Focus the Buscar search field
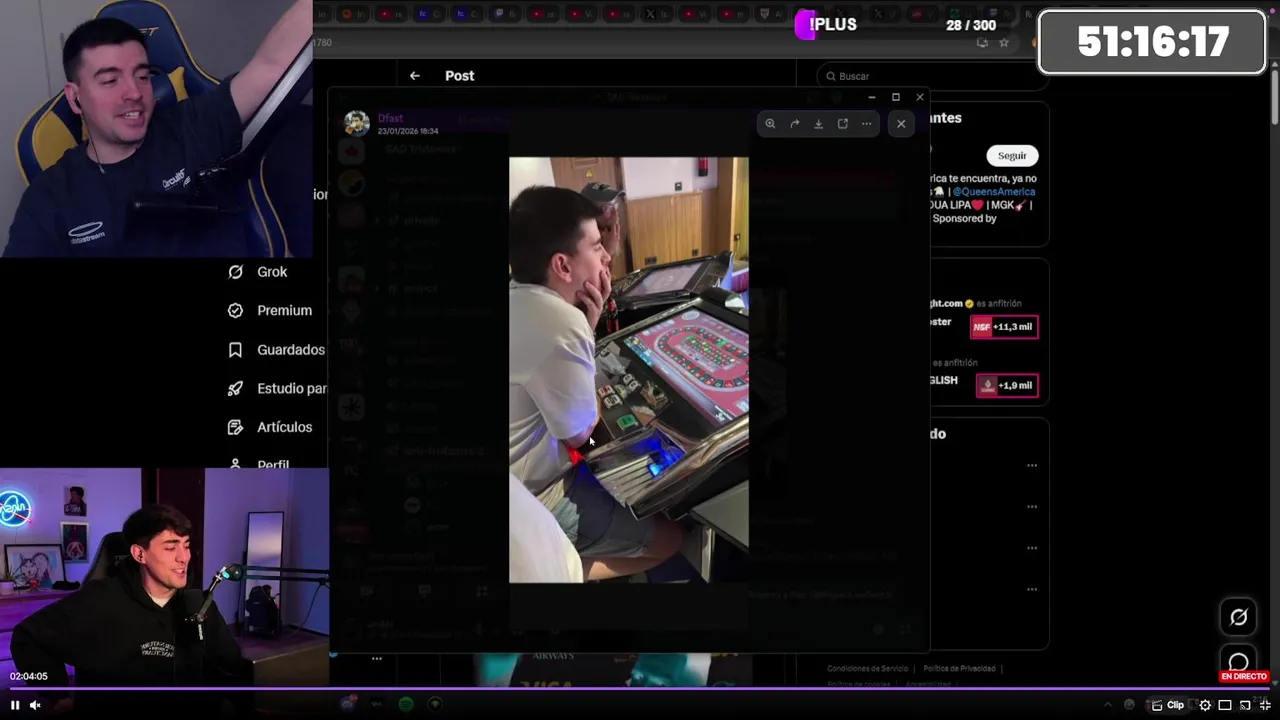 coord(933,76)
